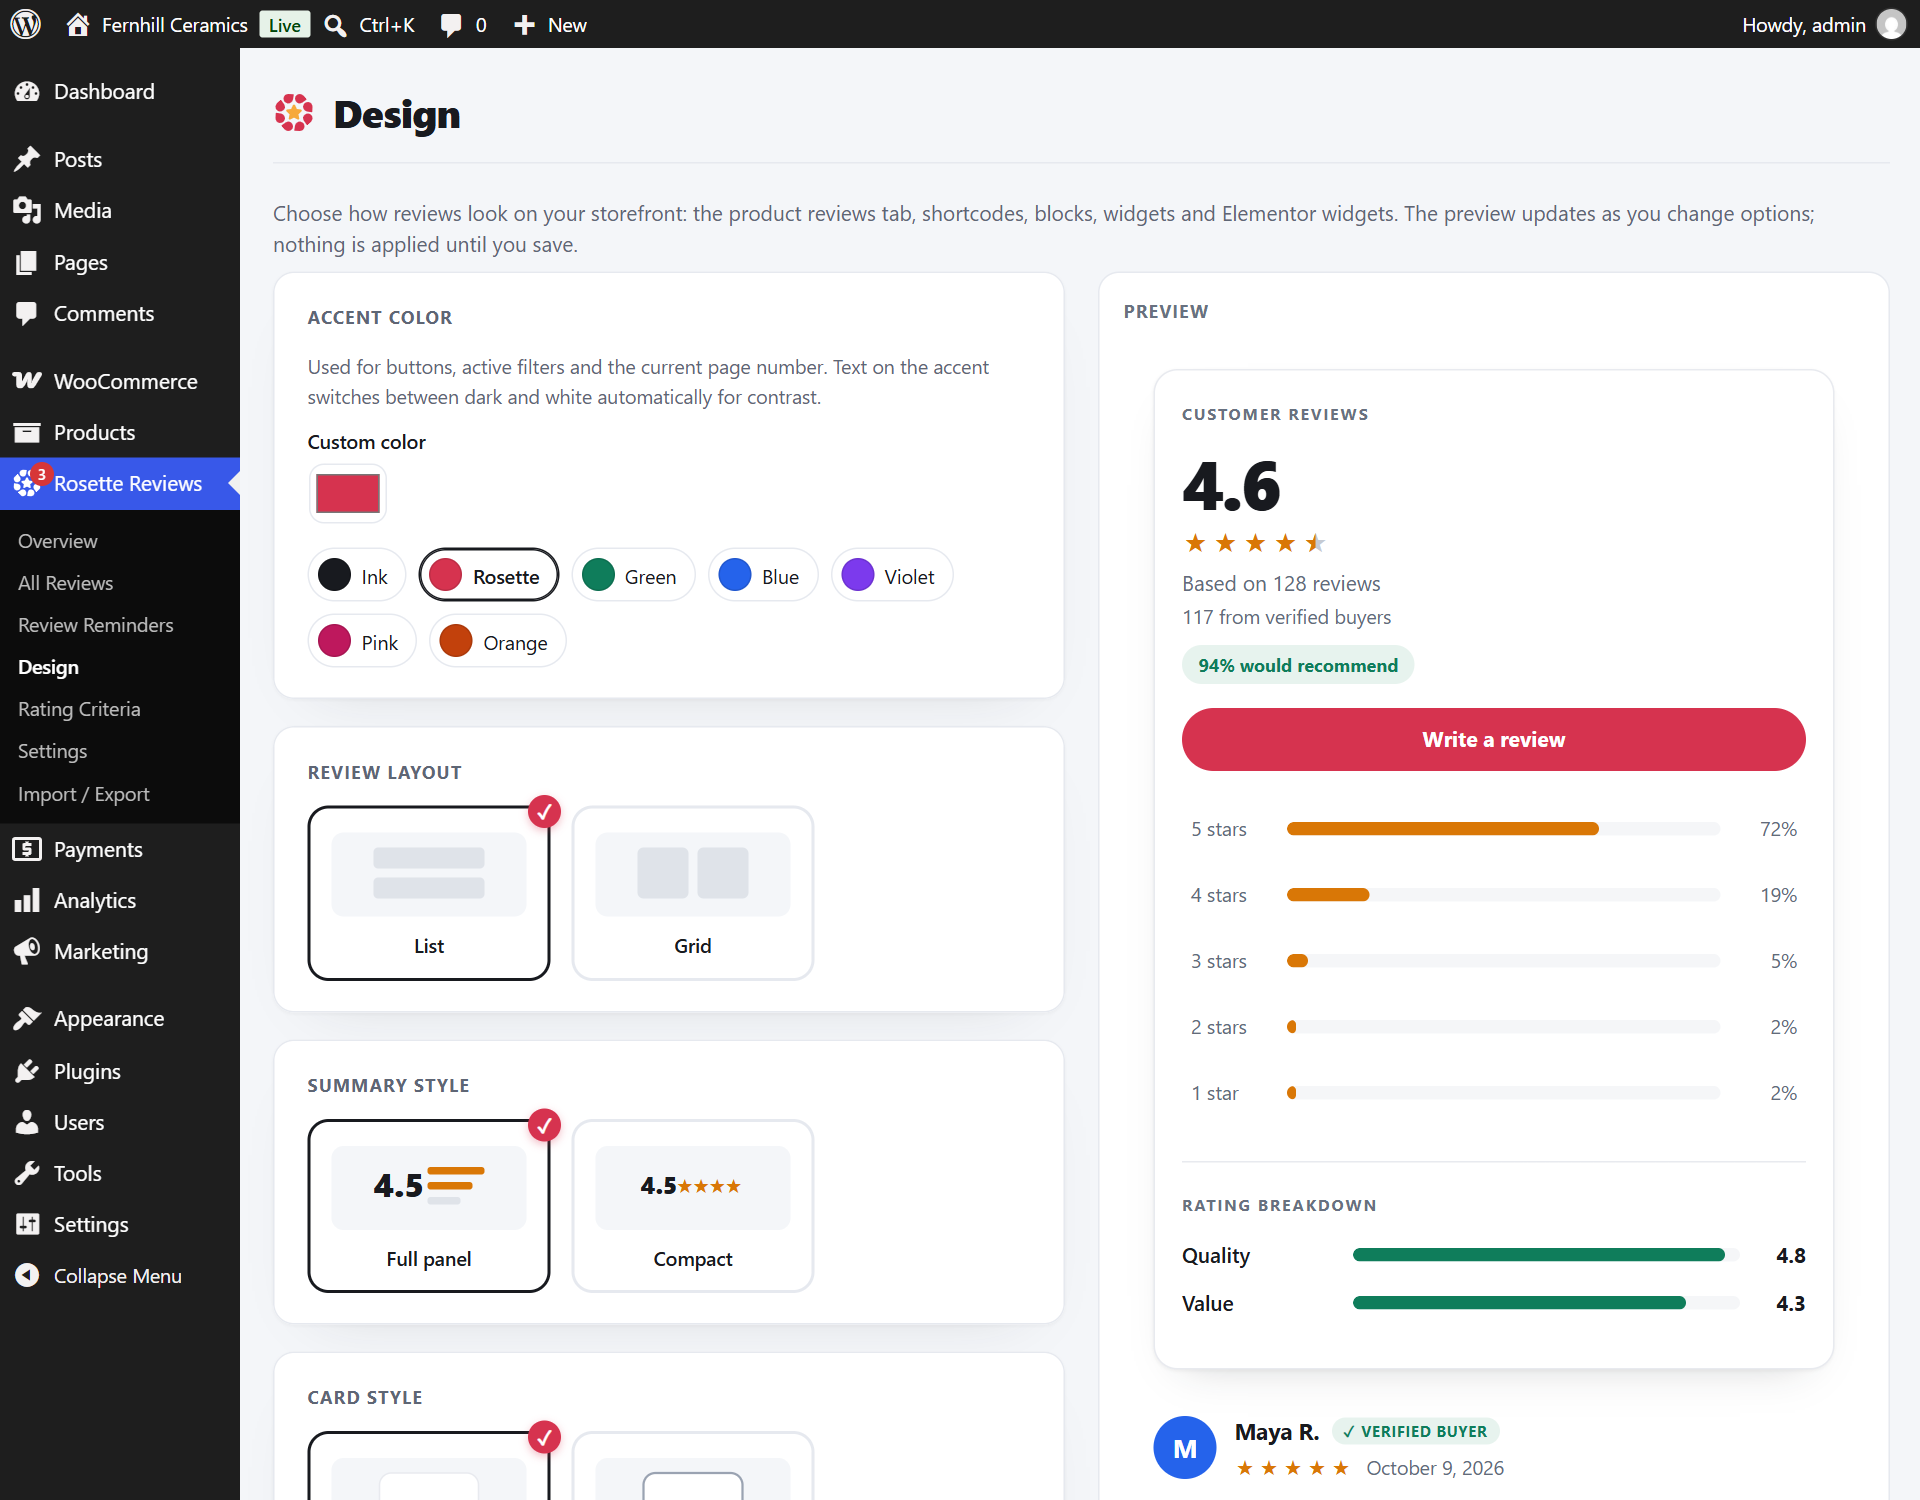
Task: Click the plus icon to add New
Action: point(524,25)
